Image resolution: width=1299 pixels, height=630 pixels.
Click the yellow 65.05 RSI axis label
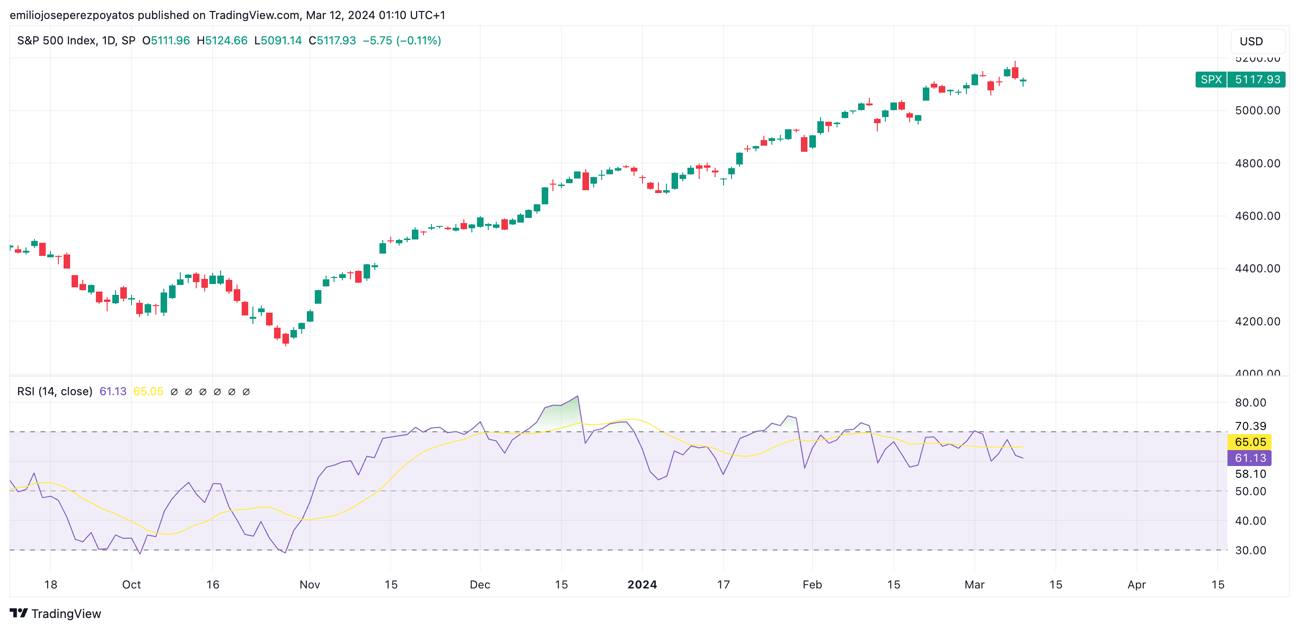[1250, 442]
